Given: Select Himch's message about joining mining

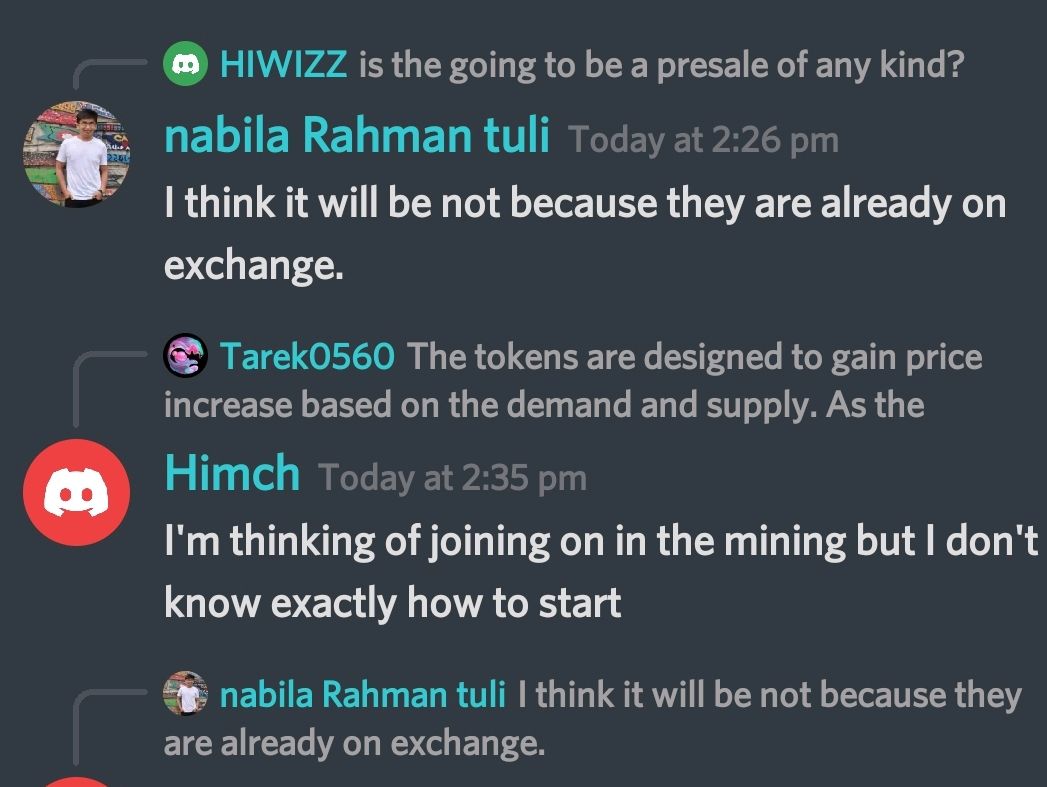Looking at the screenshot, I should (601, 571).
